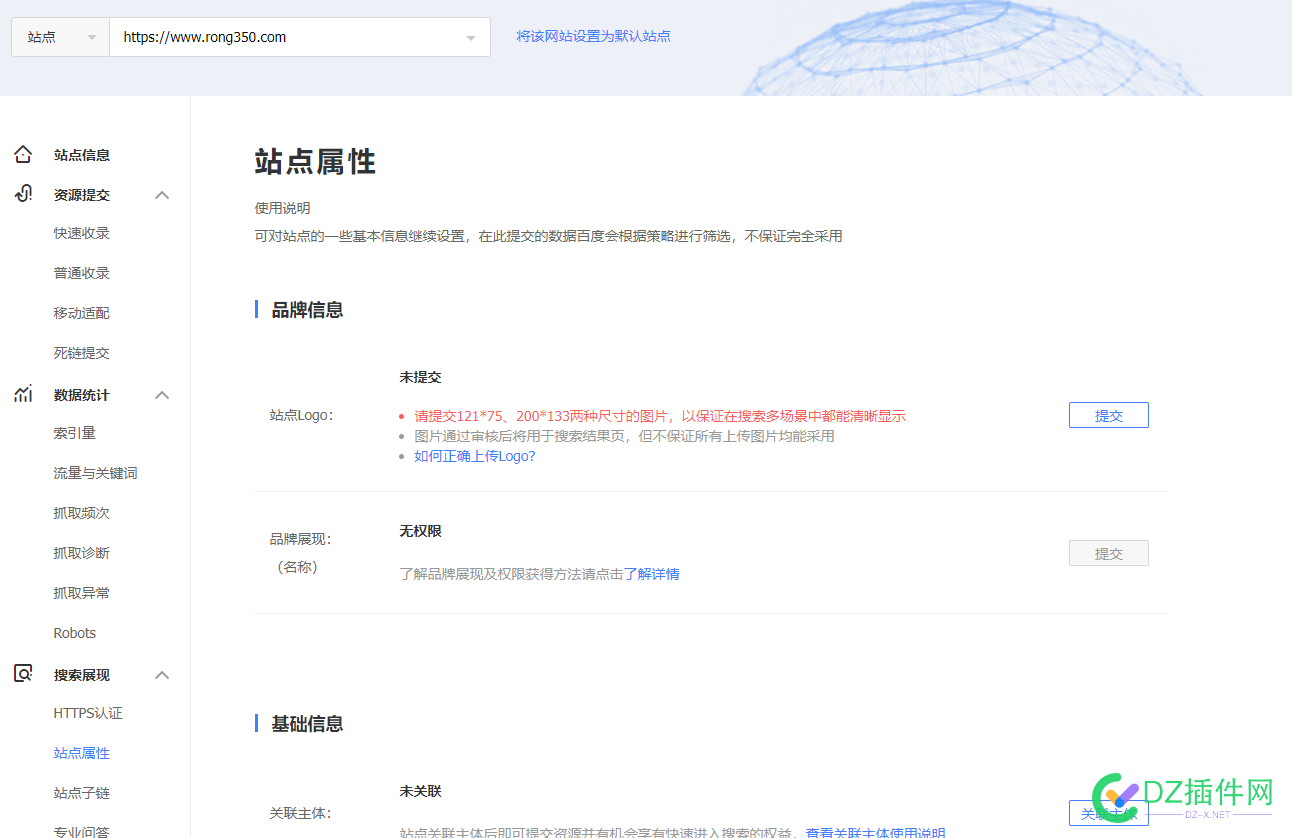1292x838 pixels.
Task: Click 未关联 status text
Action: 421,791
